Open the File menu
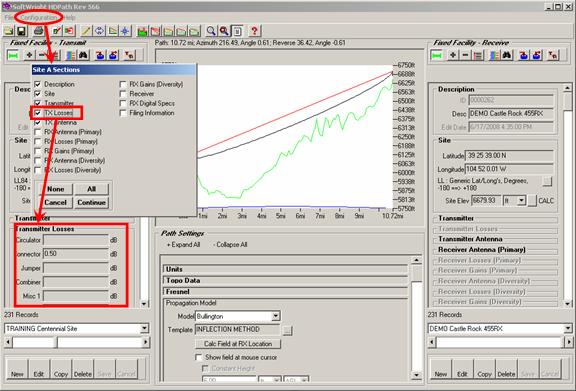The image size is (576, 391). coord(9,17)
